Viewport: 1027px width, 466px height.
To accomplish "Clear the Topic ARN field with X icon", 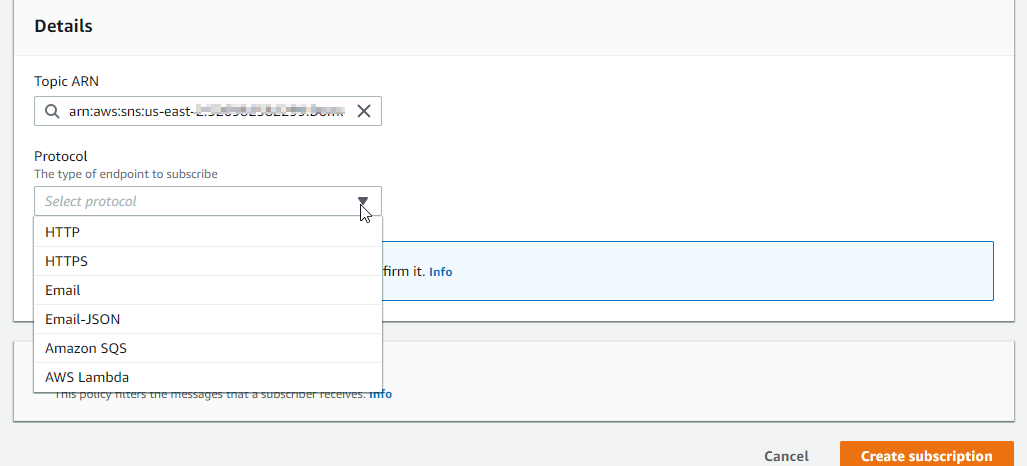I will 364,111.
